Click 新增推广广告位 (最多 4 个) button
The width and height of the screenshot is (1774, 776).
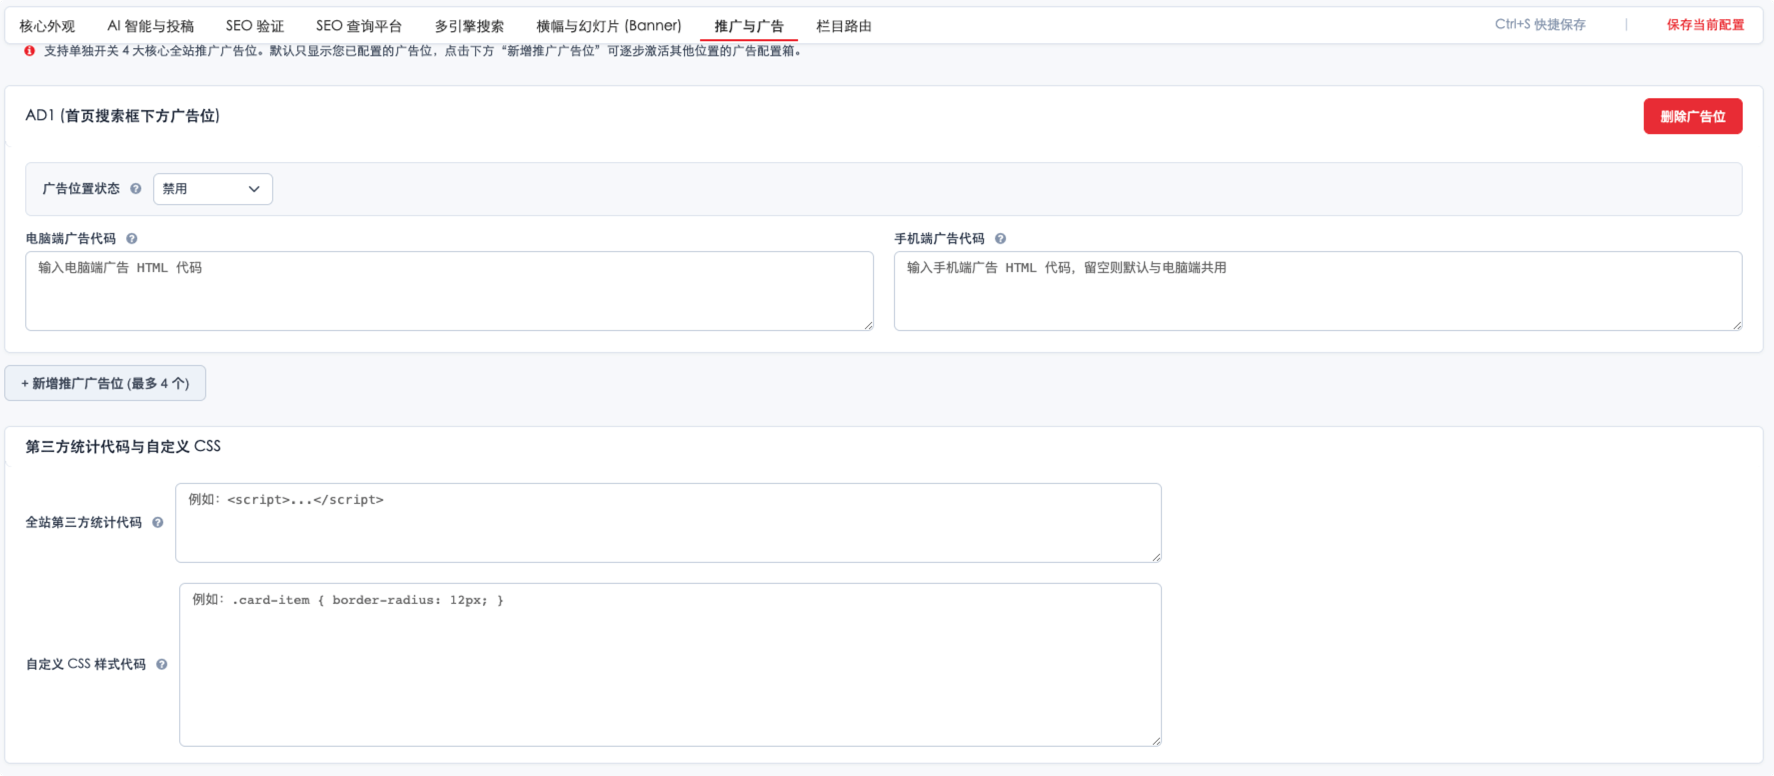[105, 383]
